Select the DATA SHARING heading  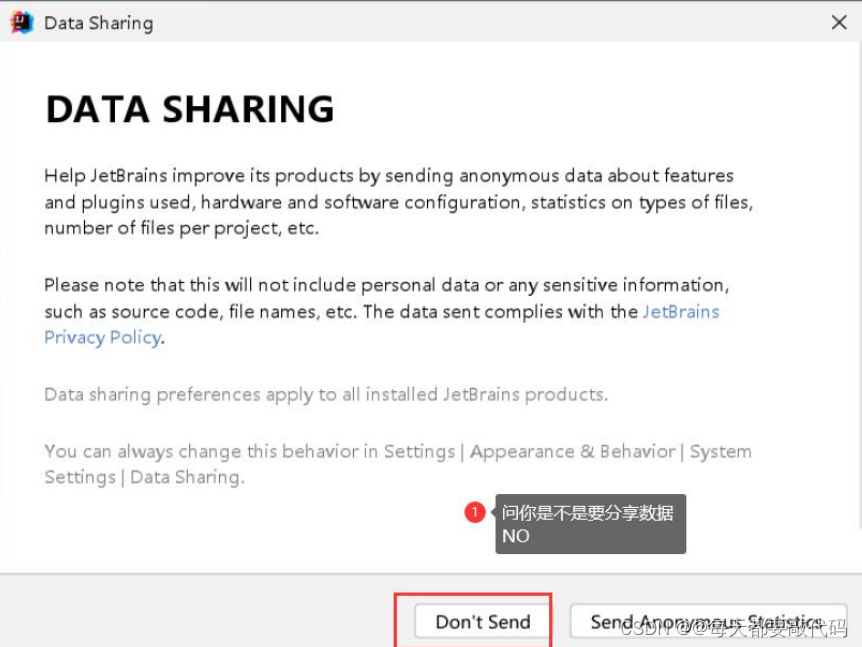[189, 108]
